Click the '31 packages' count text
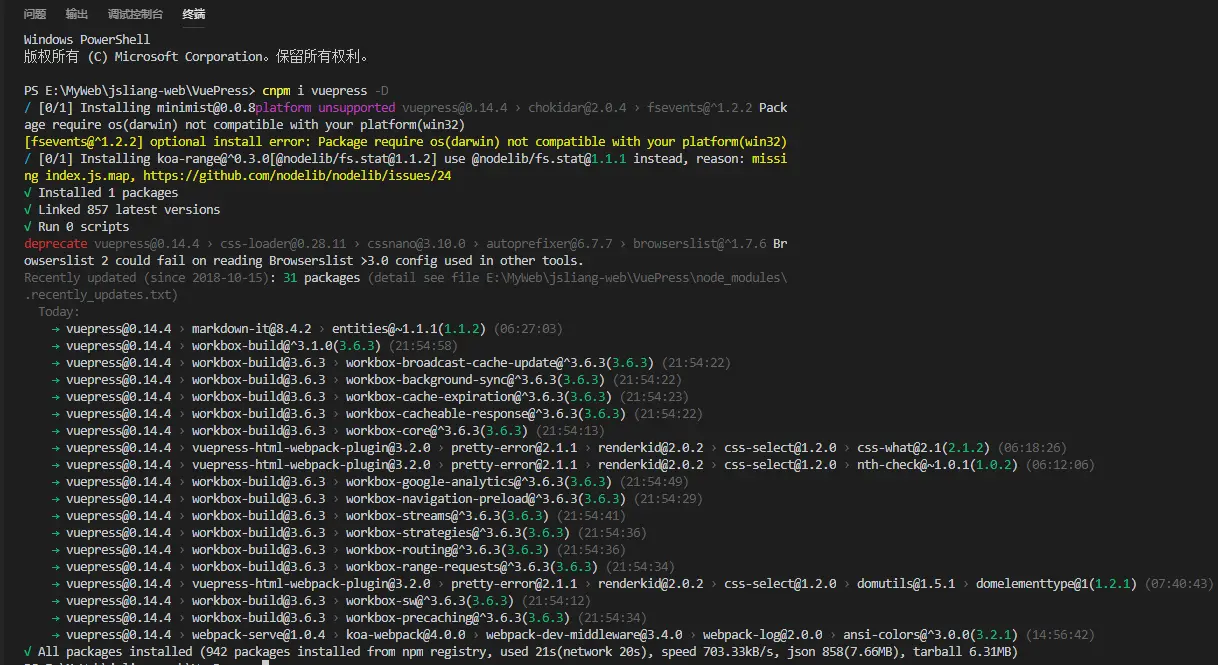Viewport: 1218px width, 665px height. [322, 277]
